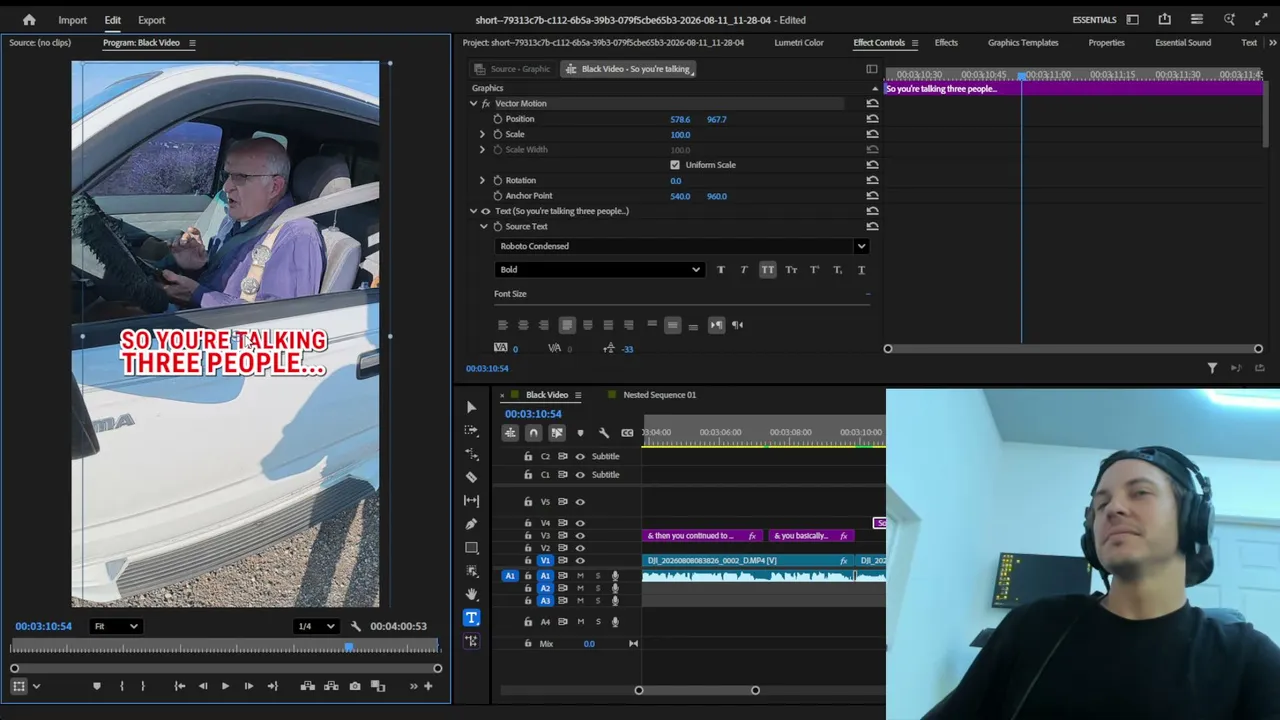Screen dimensions: 1280x720
Task: Mark Out point in Program monitor
Action: (143, 686)
